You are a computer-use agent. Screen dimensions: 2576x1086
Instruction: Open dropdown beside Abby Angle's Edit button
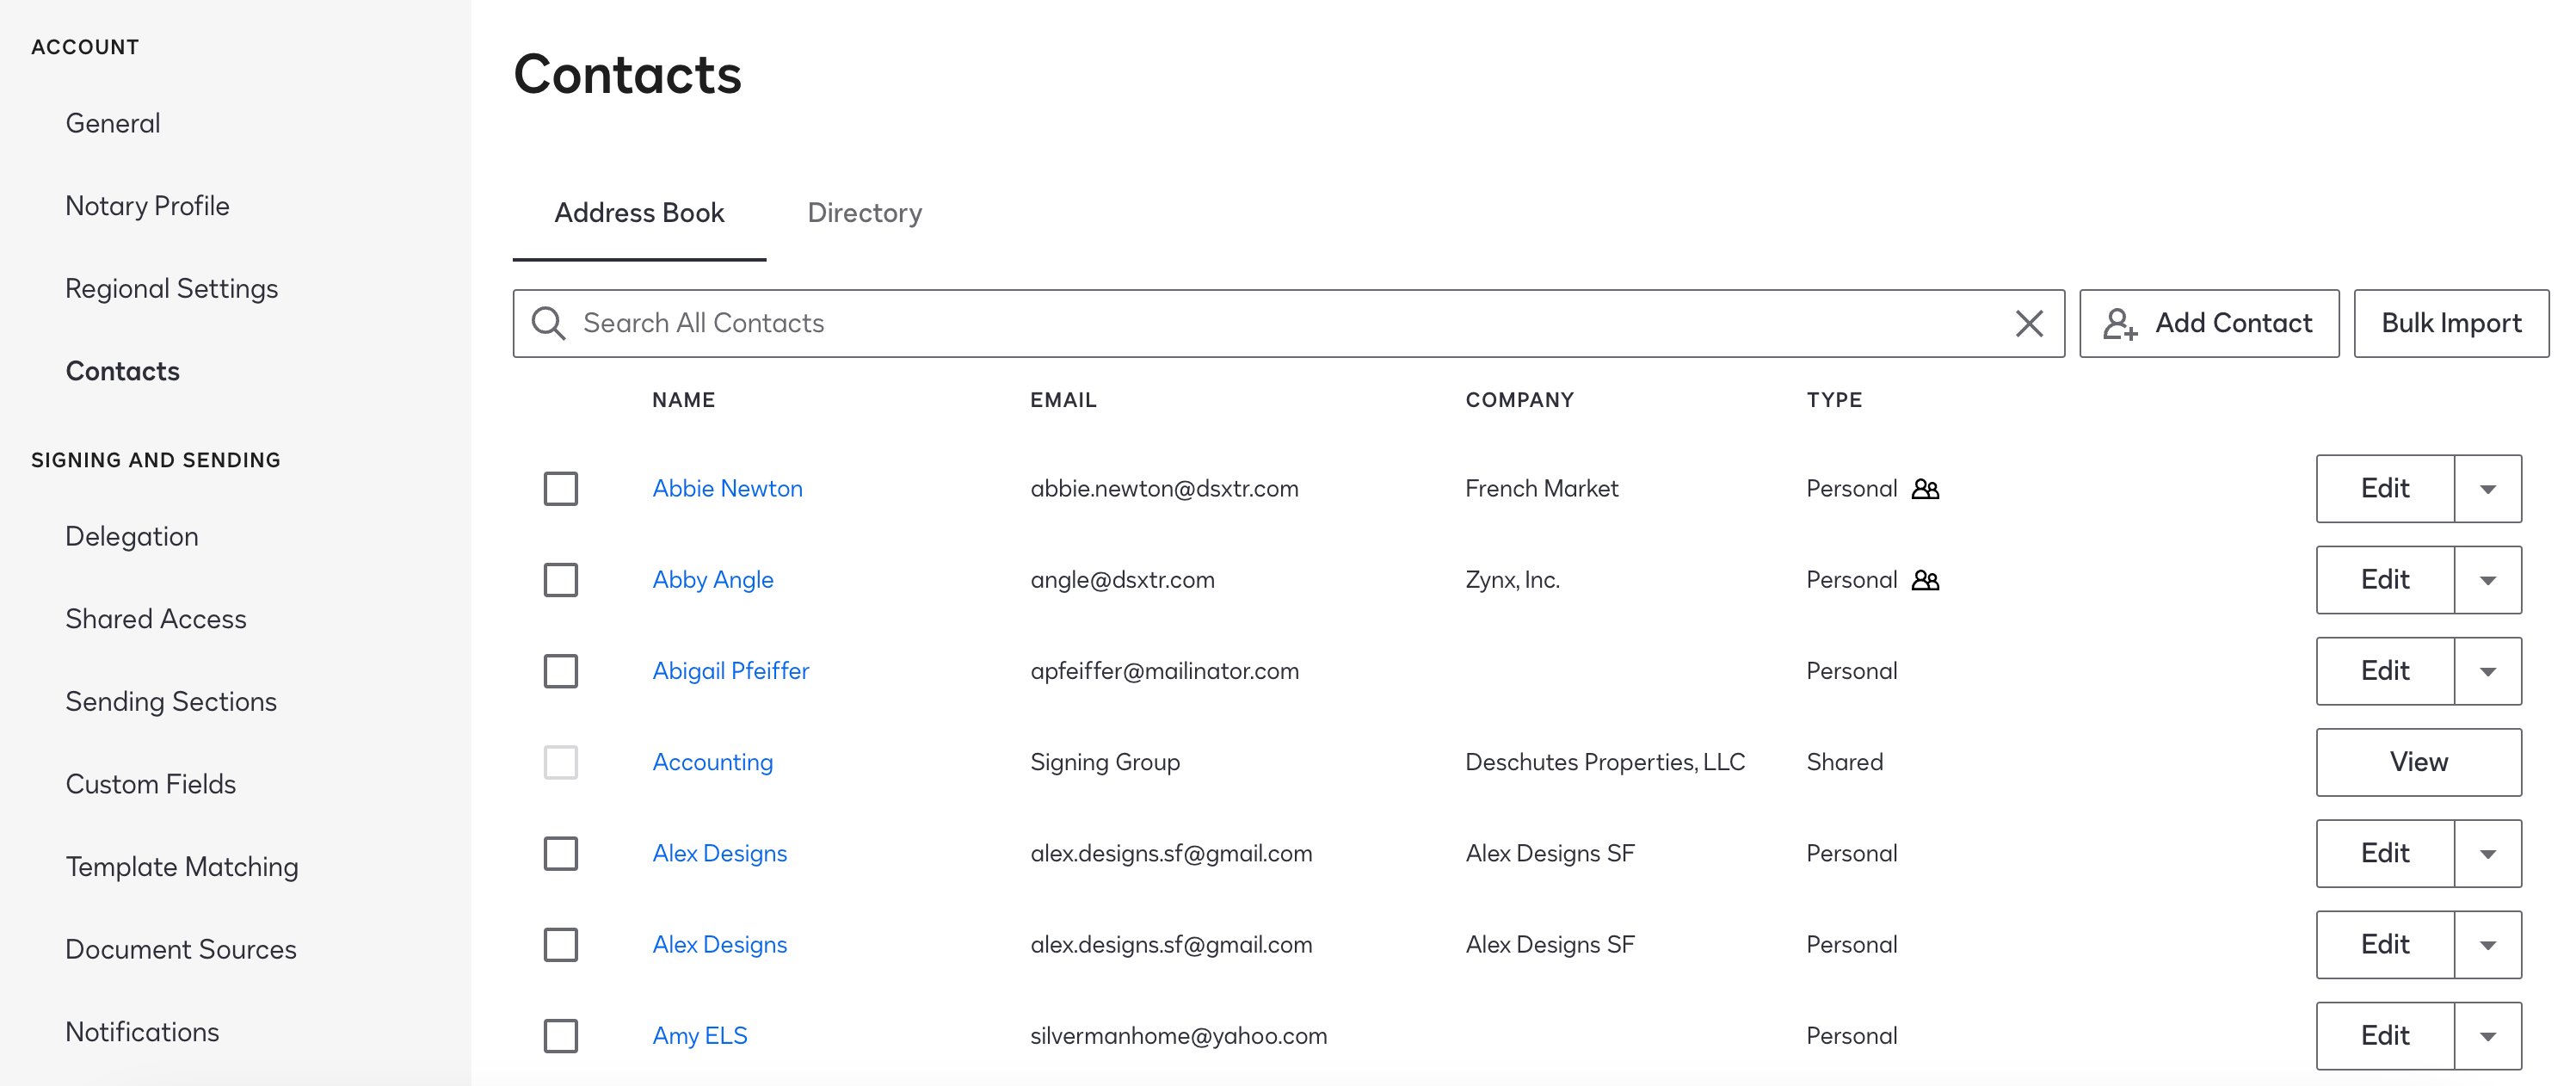[2488, 580]
